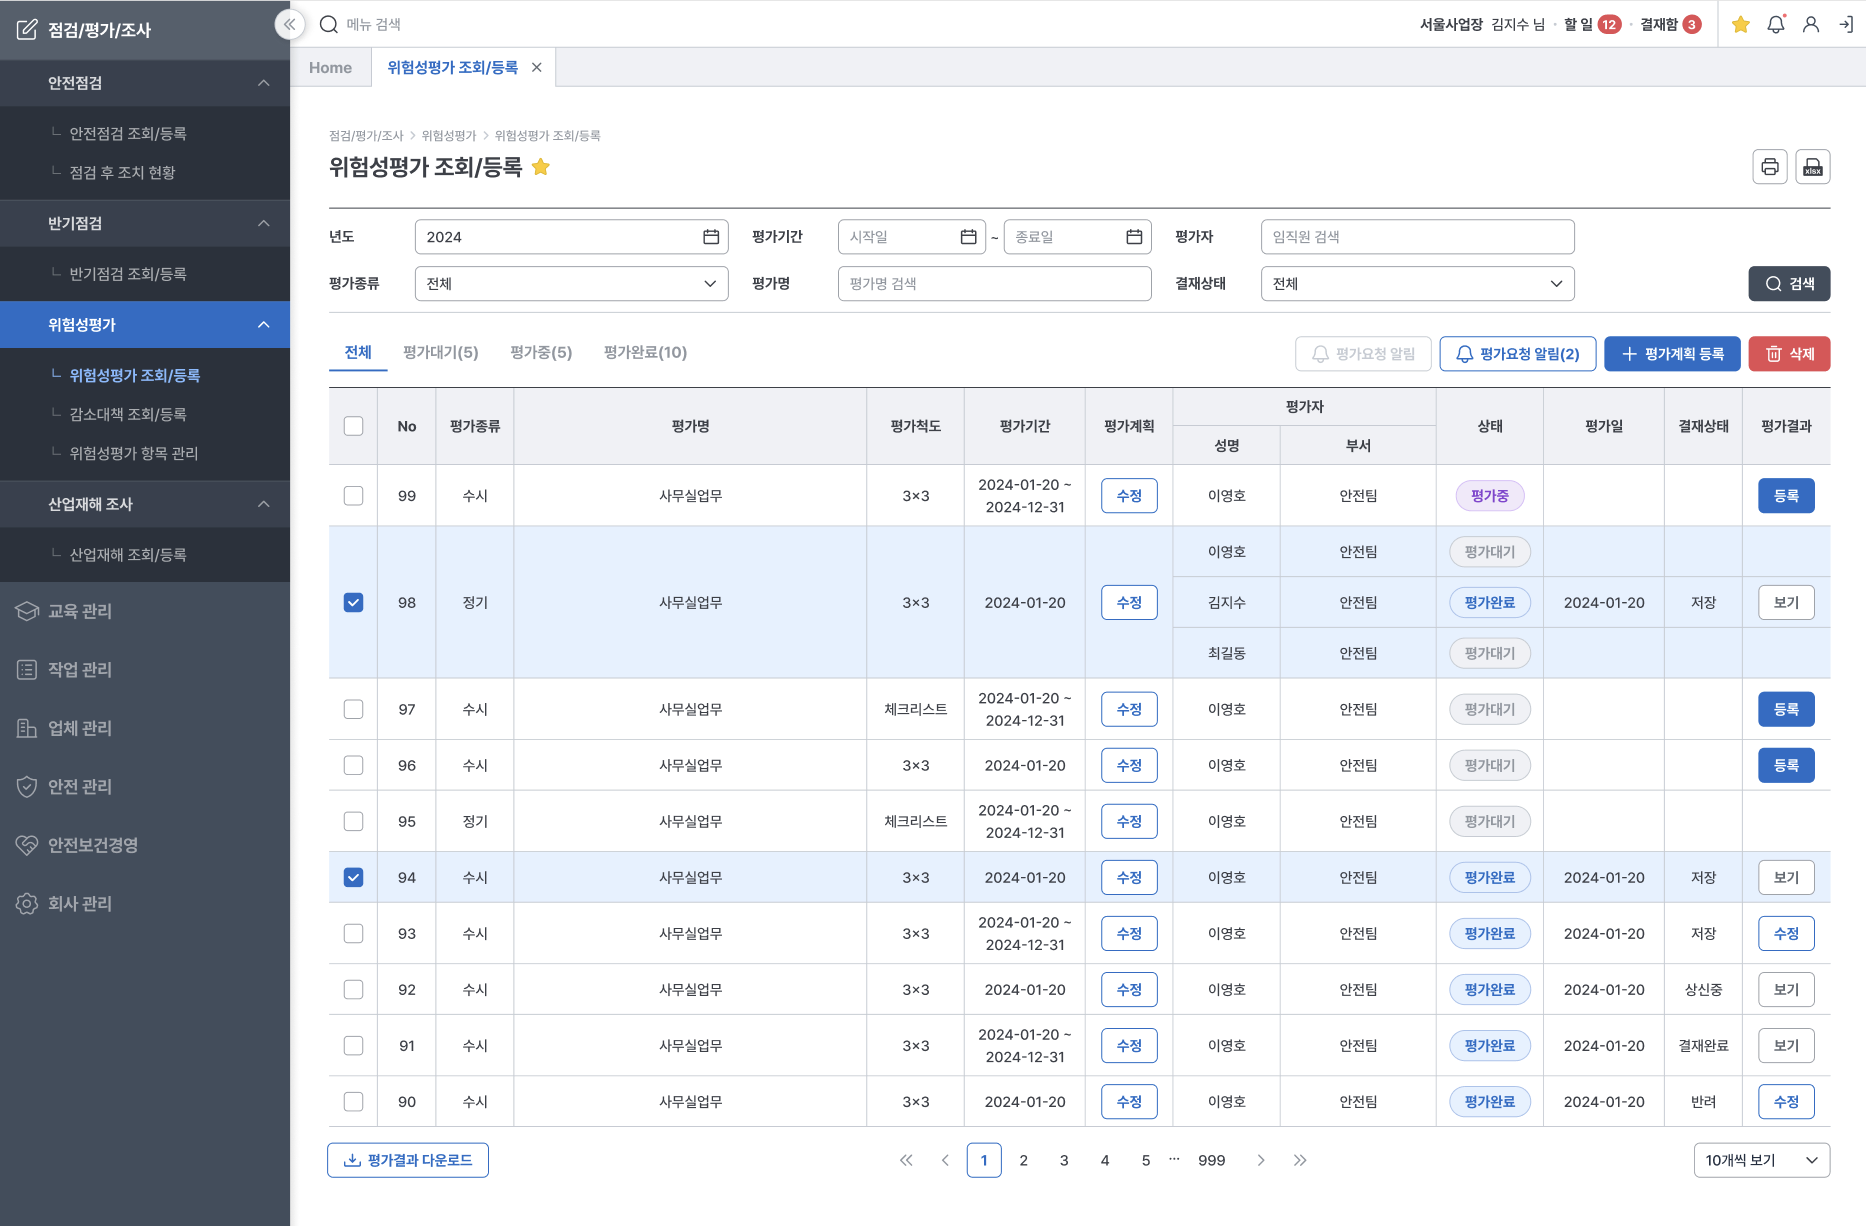Switch to the 평가완료(10) tab
The width and height of the screenshot is (1866, 1226).
(645, 353)
